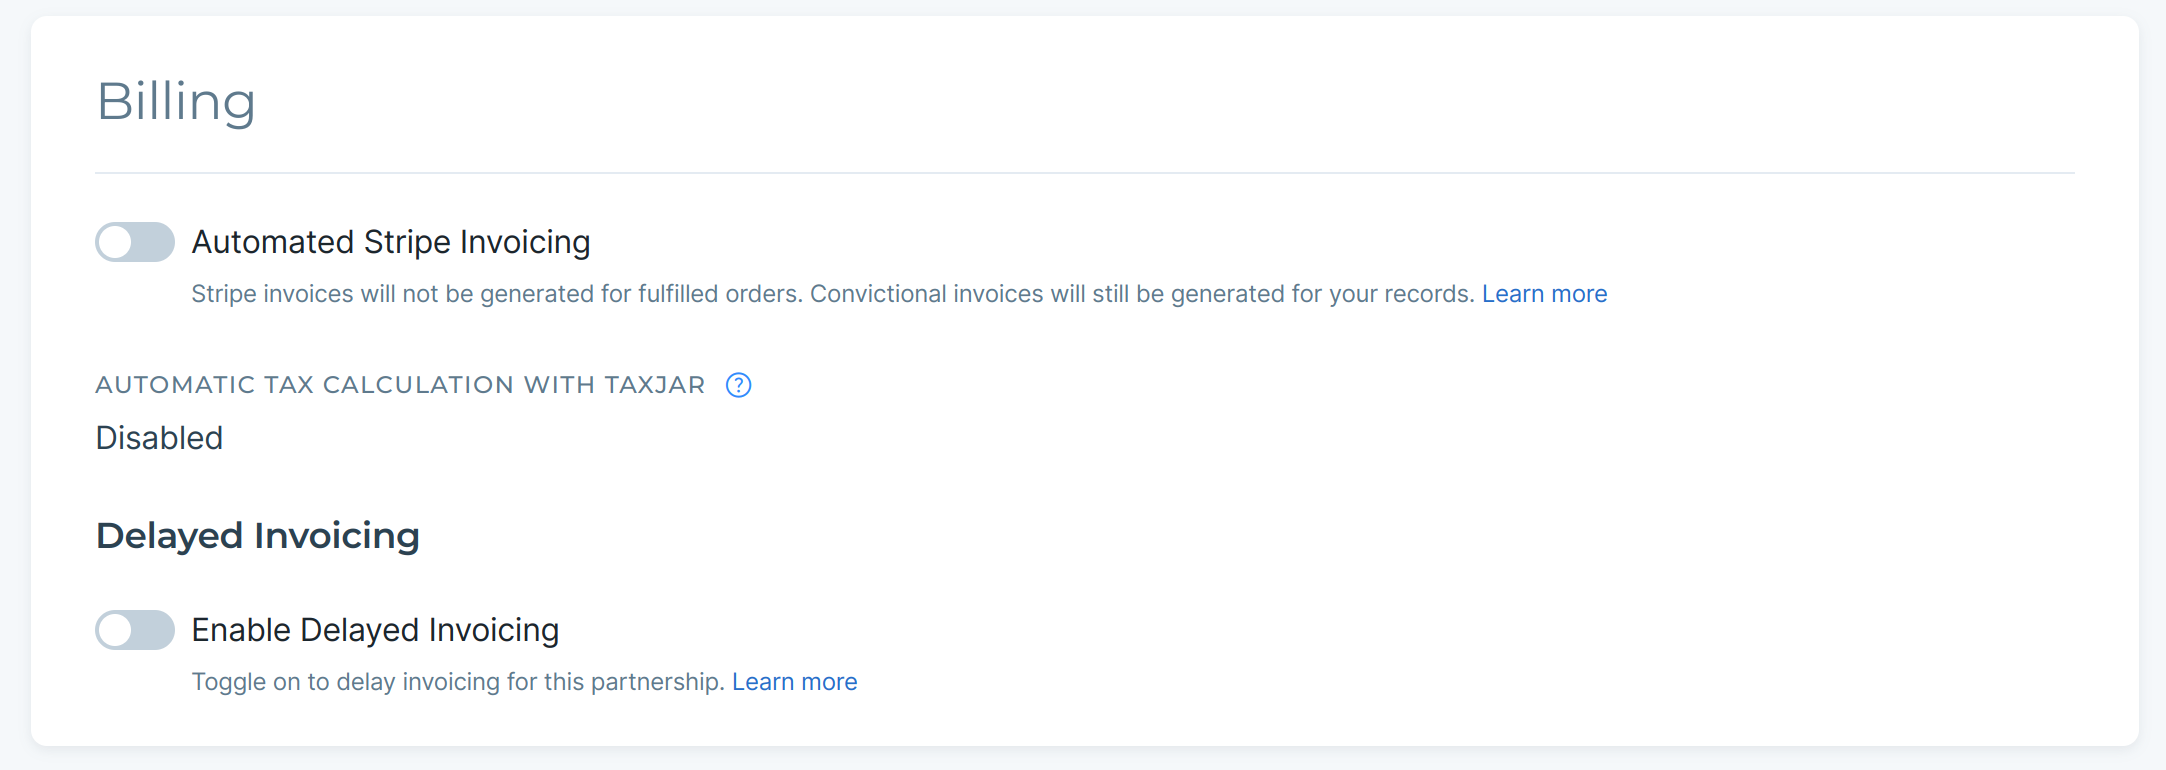Click the 'Toggle on to delay invoicing' text
This screenshot has height=770, width=2166.
point(458,682)
